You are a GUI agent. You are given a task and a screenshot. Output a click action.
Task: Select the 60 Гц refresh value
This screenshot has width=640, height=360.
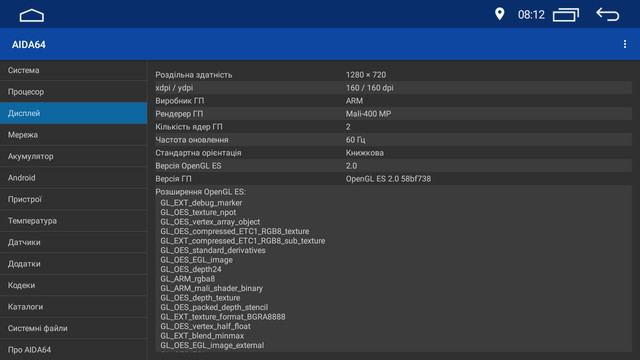pyautogui.click(x=356, y=140)
